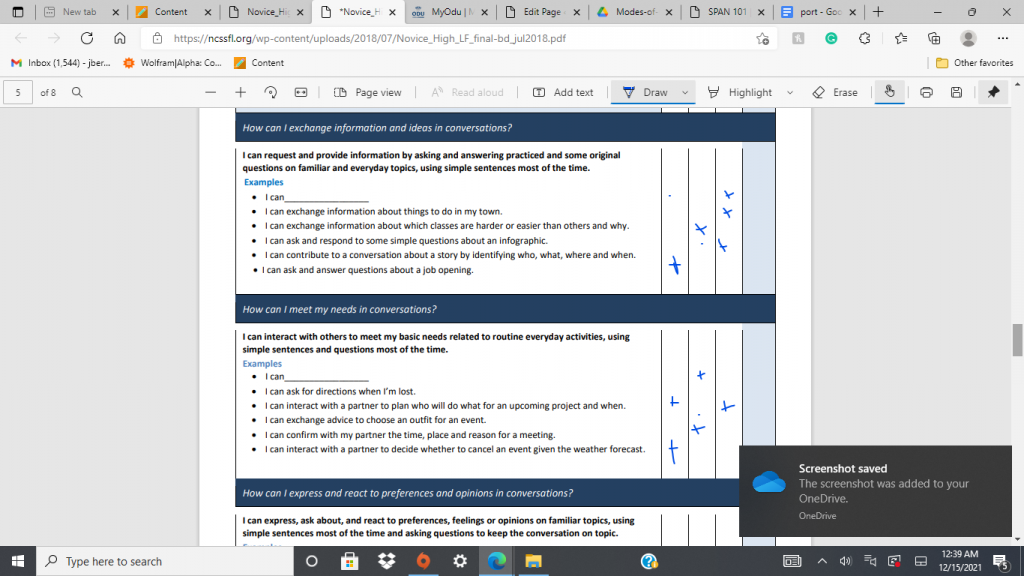Viewport: 1024px width, 576px height.
Task: Open the volume control
Action: pos(846,561)
